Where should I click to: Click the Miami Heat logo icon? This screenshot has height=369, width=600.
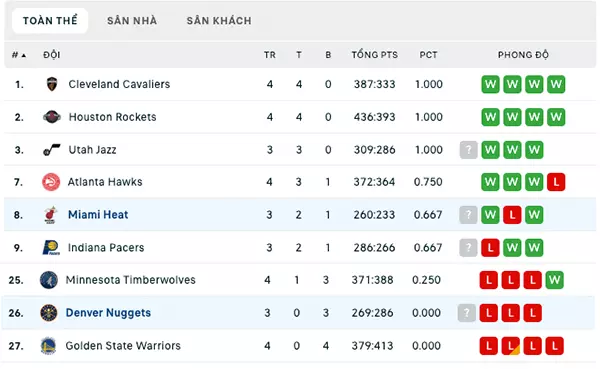coord(51,215)
